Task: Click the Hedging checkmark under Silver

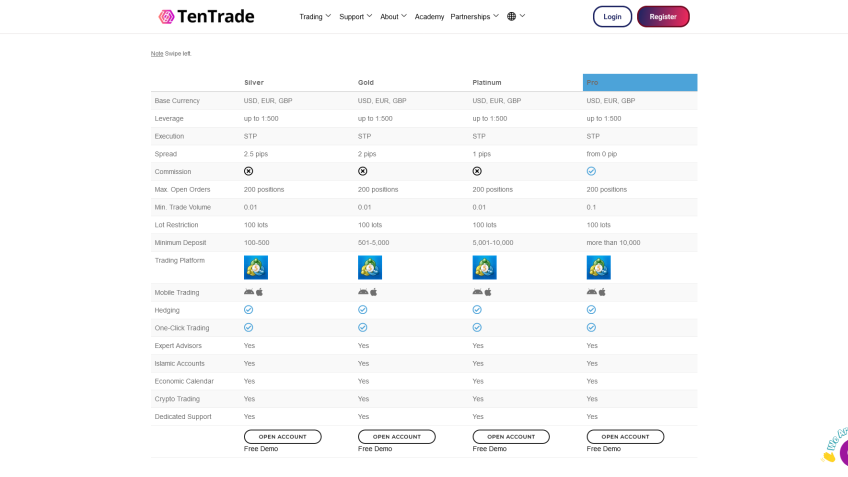Action: point(248,310)
